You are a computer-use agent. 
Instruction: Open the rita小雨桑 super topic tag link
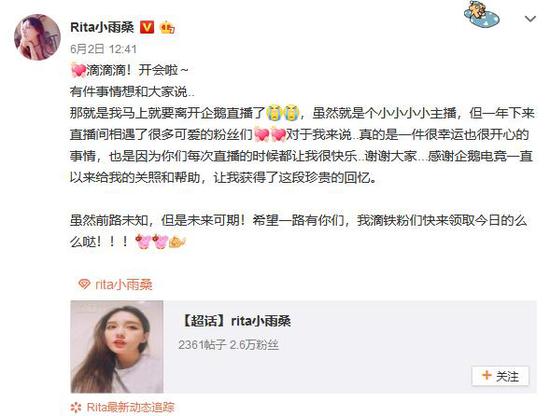point(123,284)
